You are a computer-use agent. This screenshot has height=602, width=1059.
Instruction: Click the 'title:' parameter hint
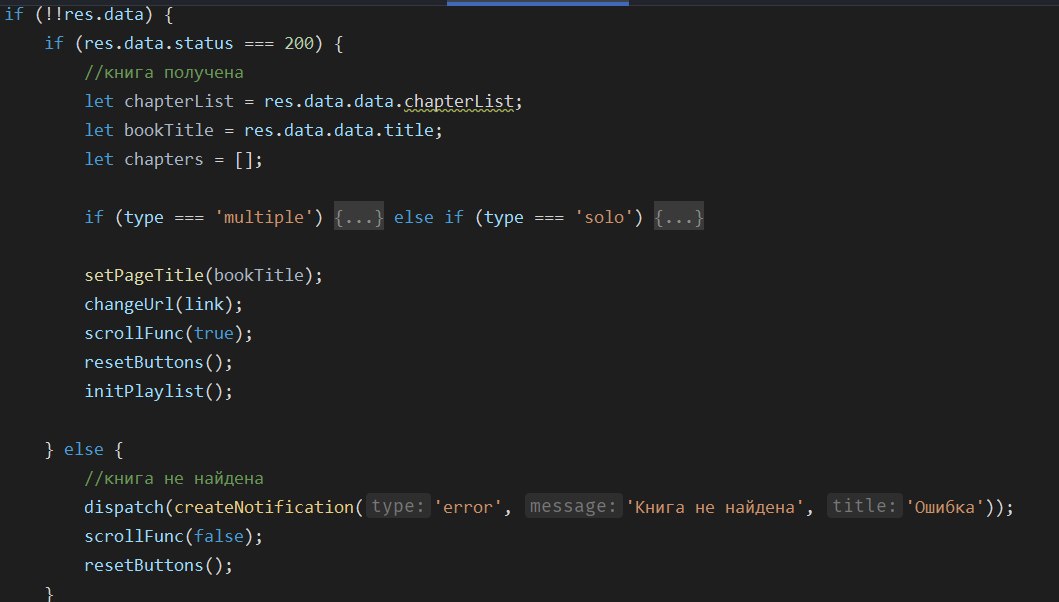[x=864, y=506]
